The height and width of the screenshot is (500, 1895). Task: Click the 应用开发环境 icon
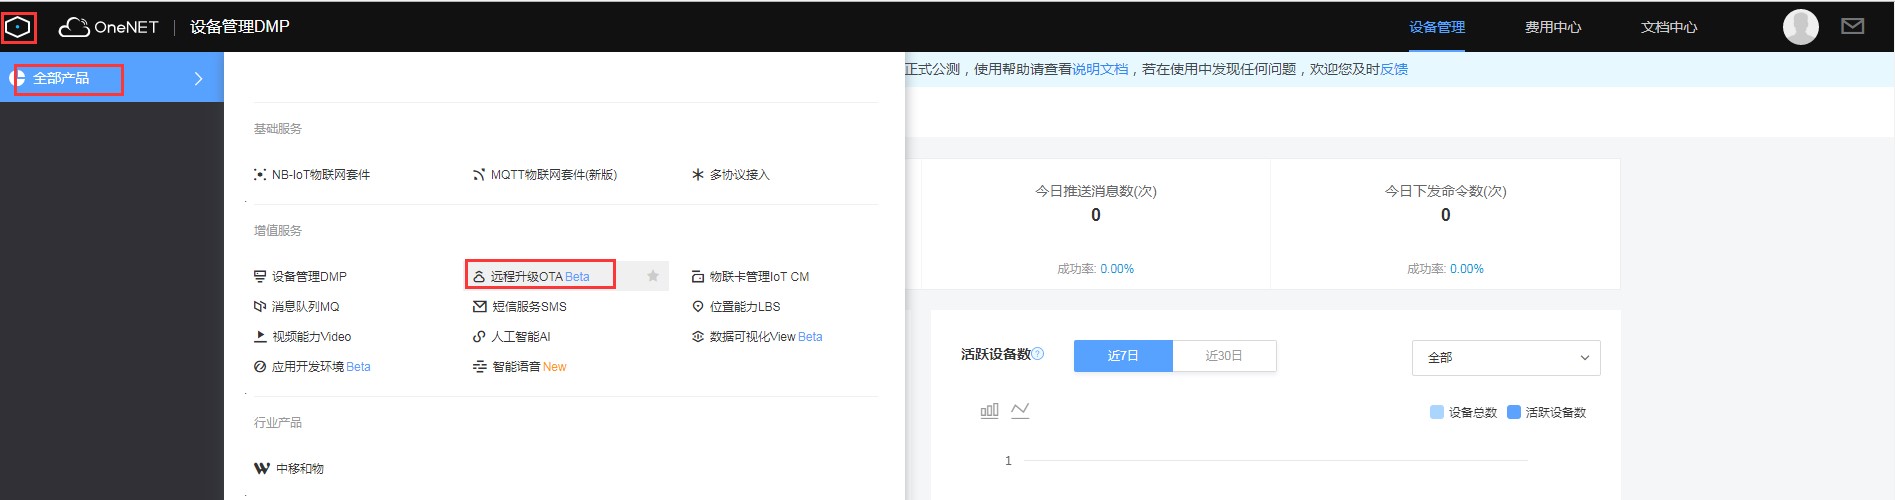[260, 367]
